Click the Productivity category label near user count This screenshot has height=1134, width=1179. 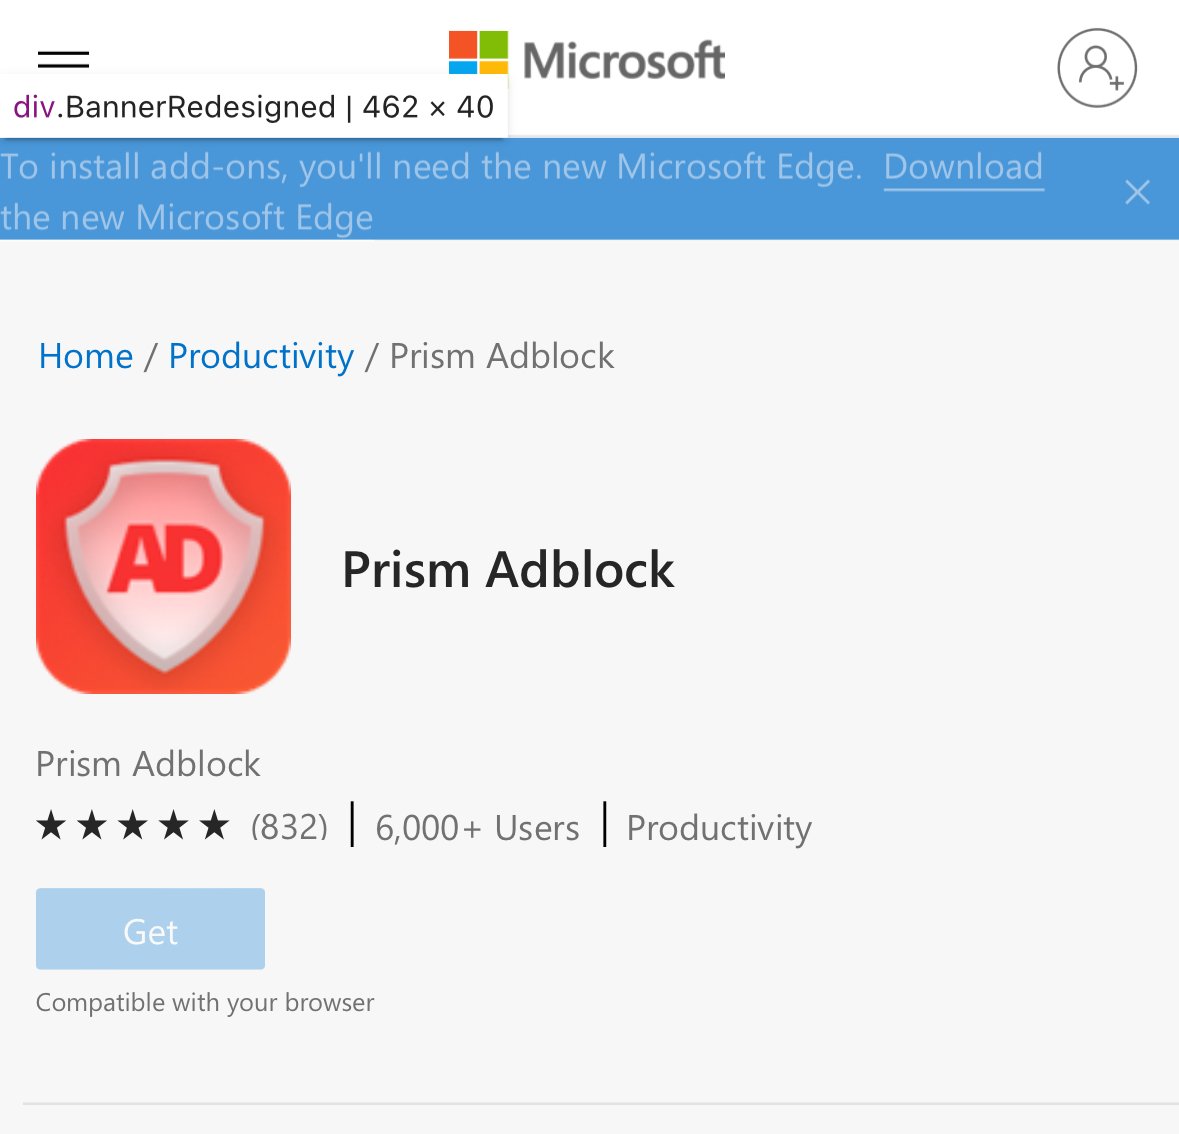coord(718,827)
